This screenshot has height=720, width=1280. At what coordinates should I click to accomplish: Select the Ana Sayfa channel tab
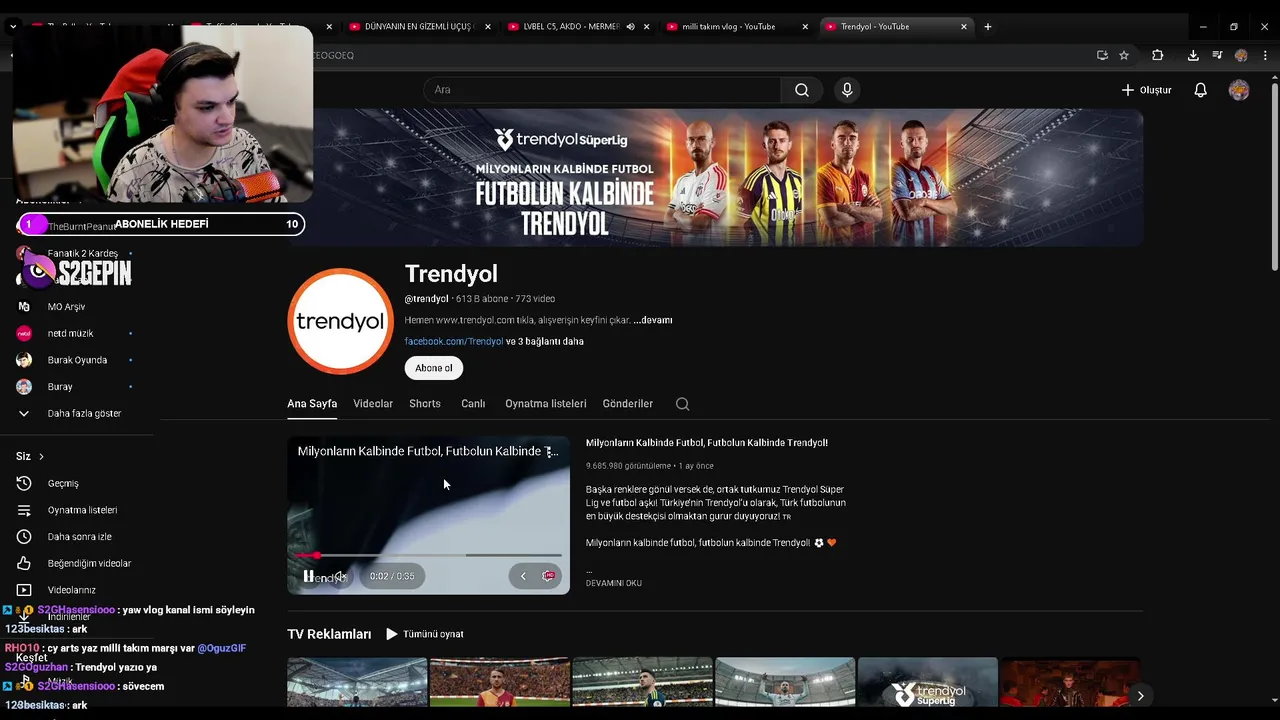(312, 404)
